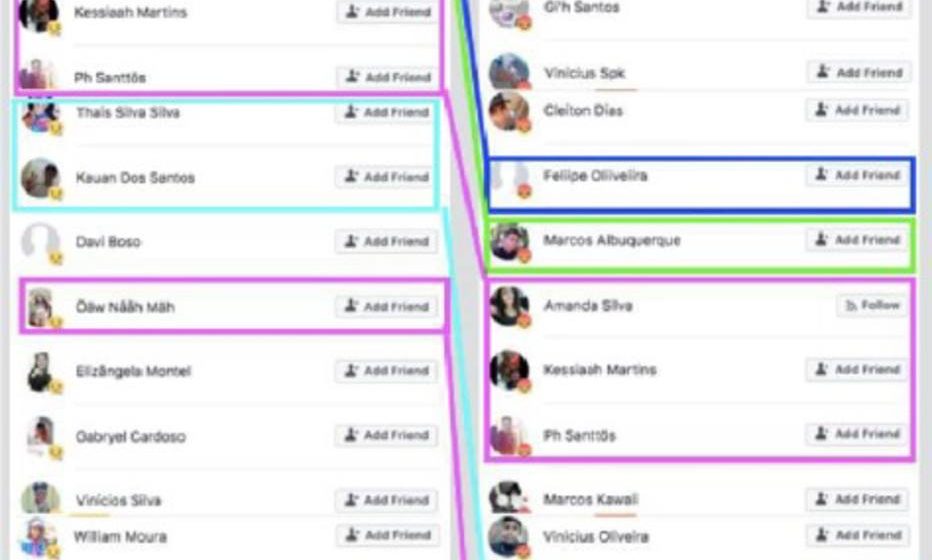Click Vinicius Oliveira's profile picture
Viewport: 932px width, 560px height.
pyautogui.click(x=509, y=537)
